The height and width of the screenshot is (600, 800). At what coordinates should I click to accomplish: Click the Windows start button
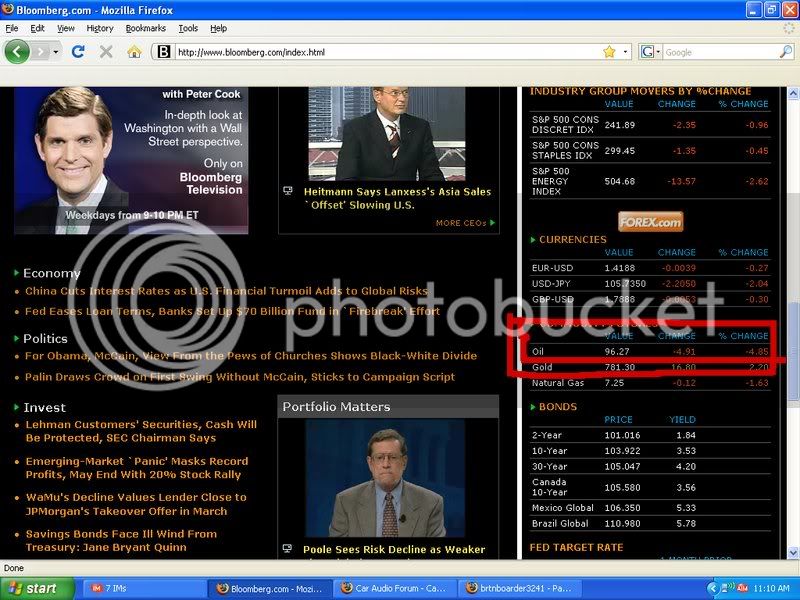point(37,589)
